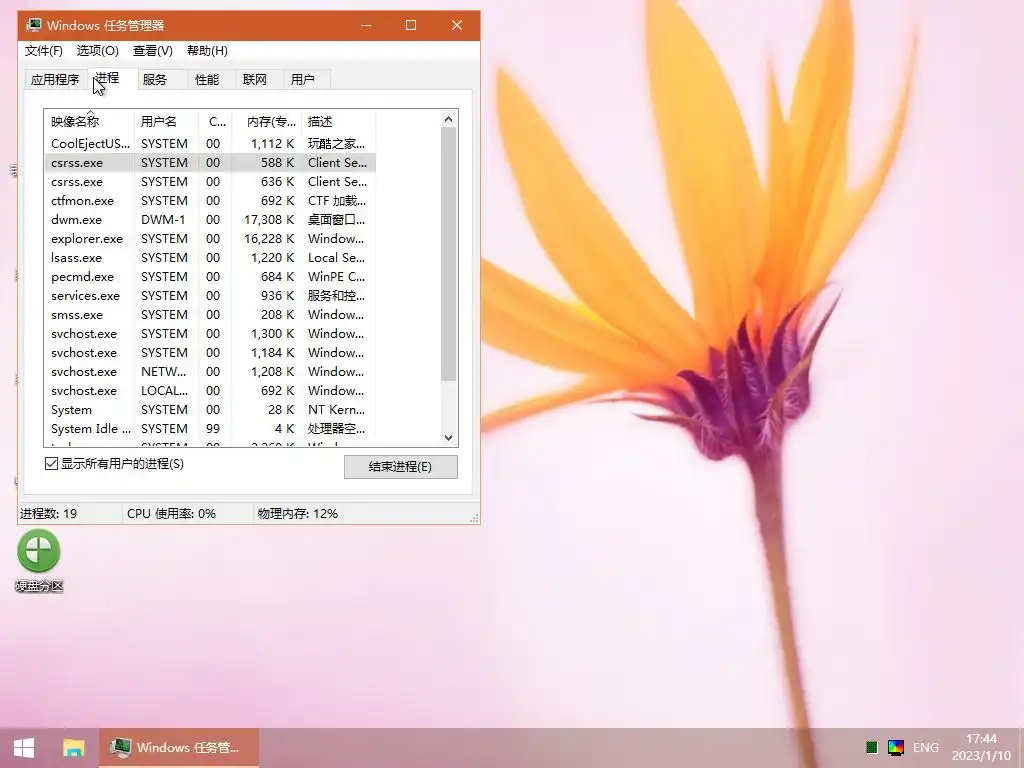Select the lsass.exe process

click(210, 257)
